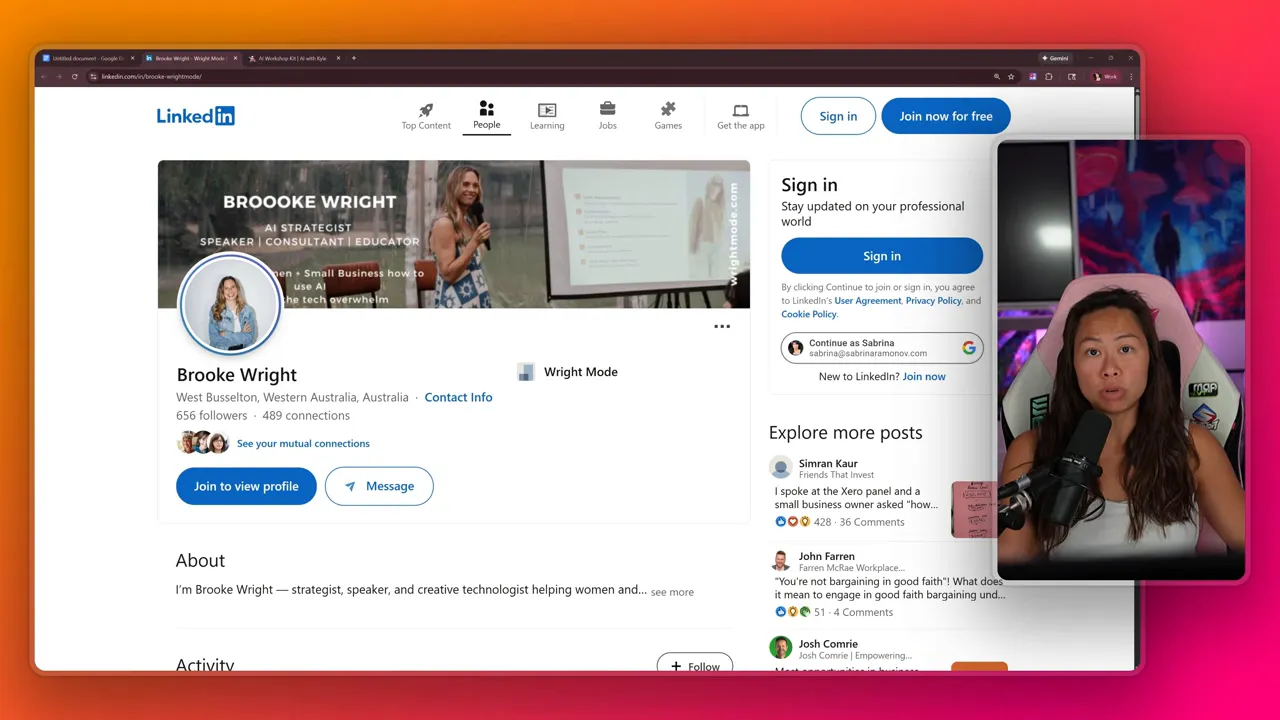Open See your mutual connections

303,443
